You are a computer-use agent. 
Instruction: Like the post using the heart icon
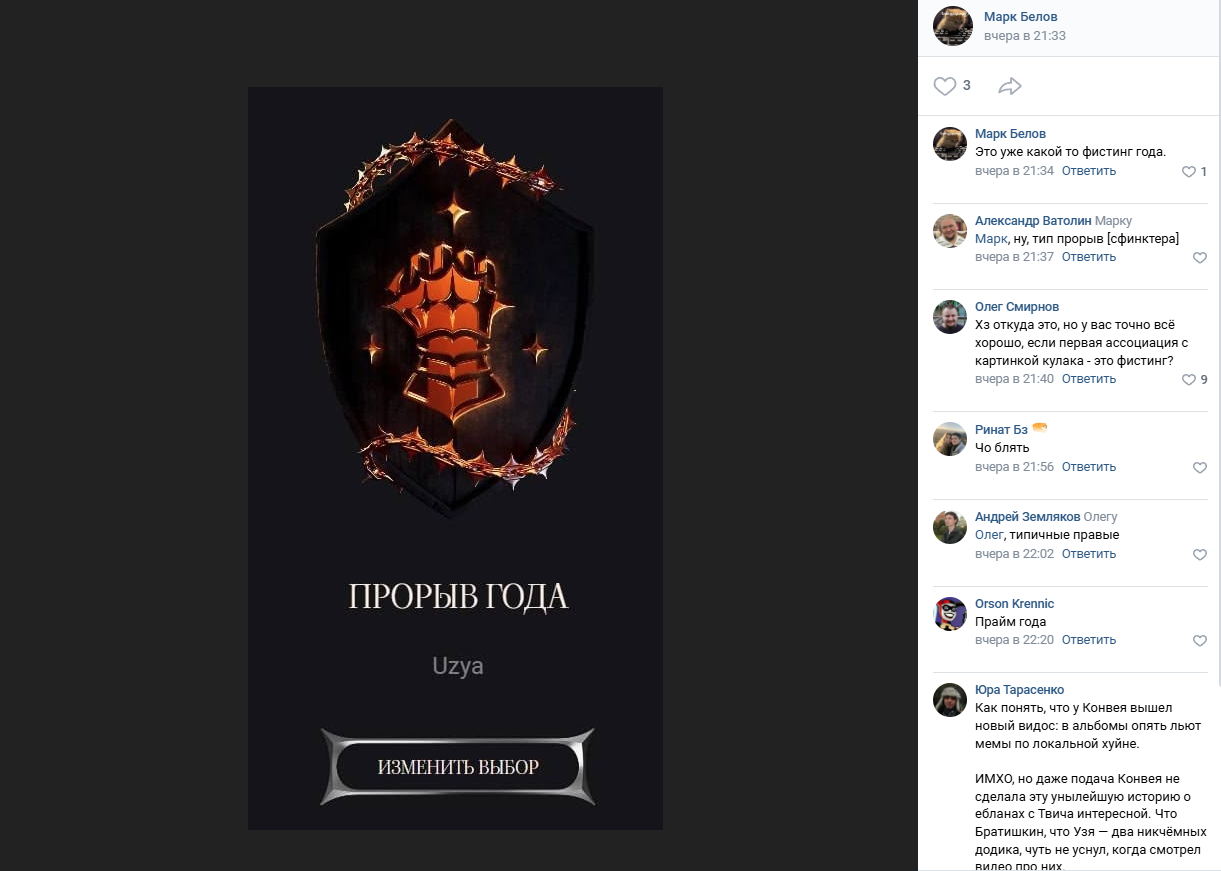(945, 86)
